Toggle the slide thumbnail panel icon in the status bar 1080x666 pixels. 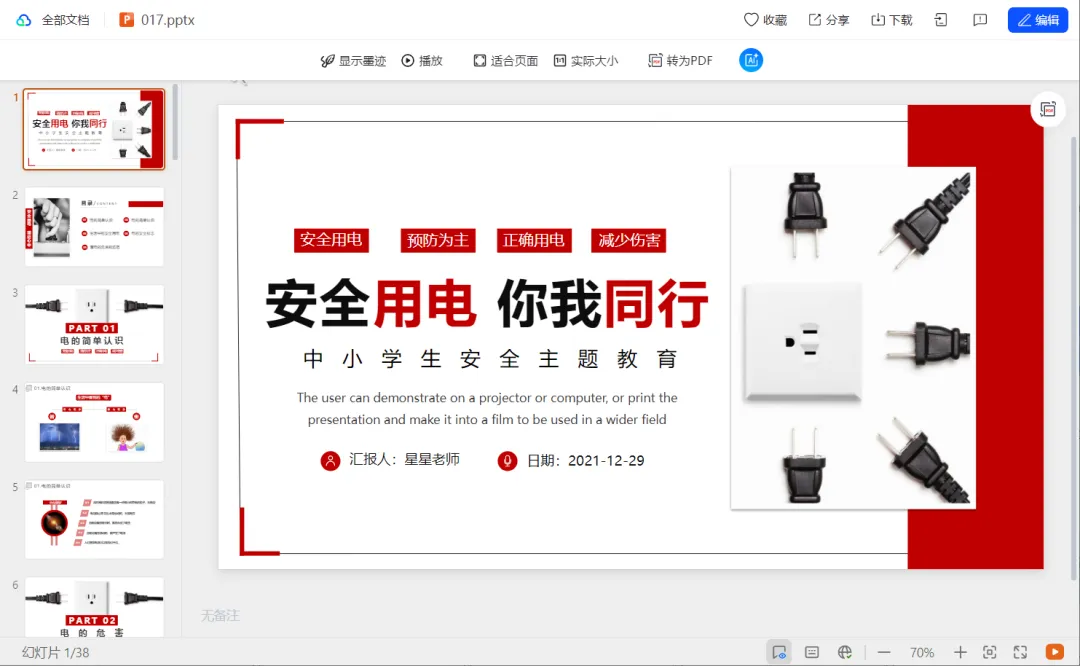click(x=779, y=652)
